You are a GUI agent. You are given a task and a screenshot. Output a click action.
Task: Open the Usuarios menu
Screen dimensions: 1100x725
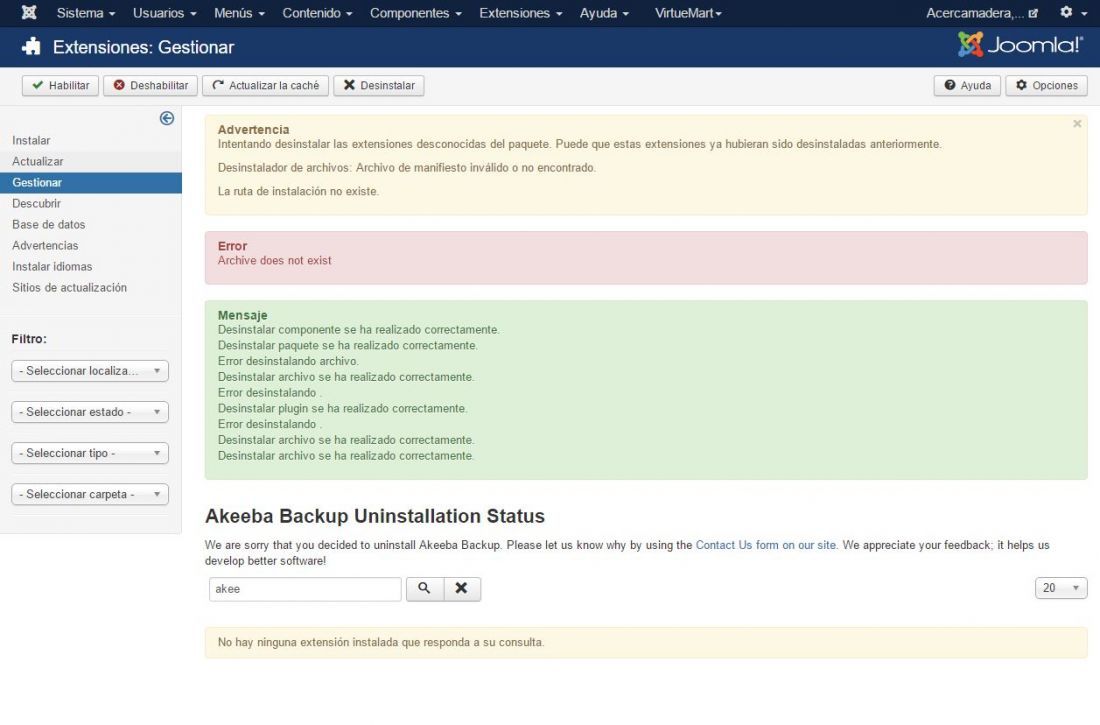[165, 13]
